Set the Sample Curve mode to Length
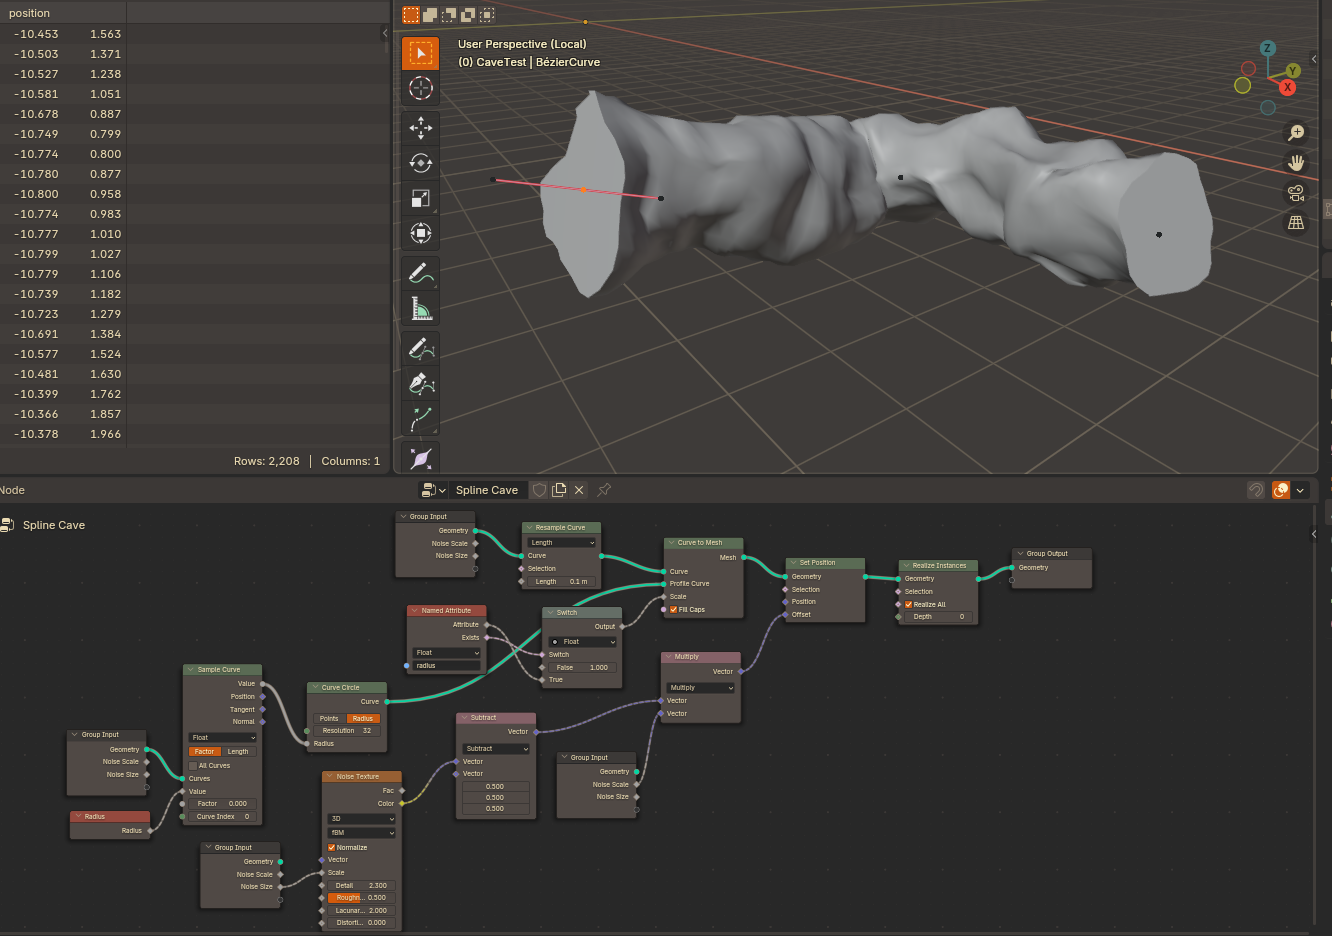Image resolution: width=1332 pixels, height=936 pixels. [x=238, y=751]
